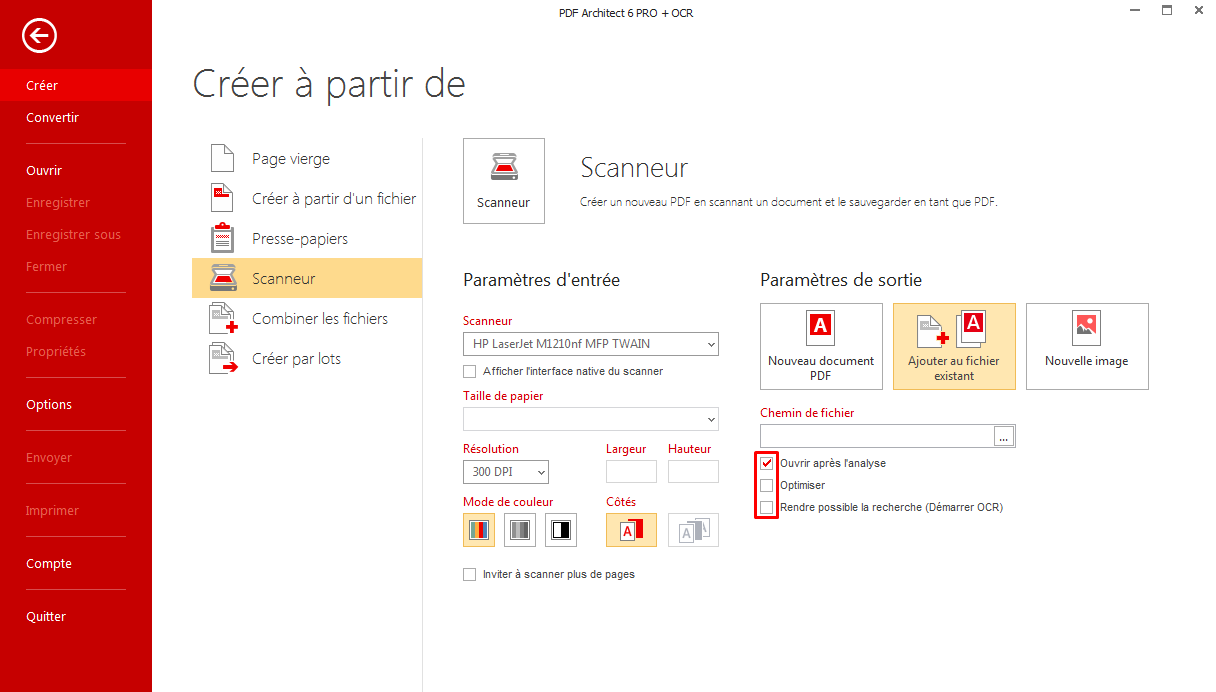
Task: Select Créer à partir d'un fichier
Action: coord(307,198)
